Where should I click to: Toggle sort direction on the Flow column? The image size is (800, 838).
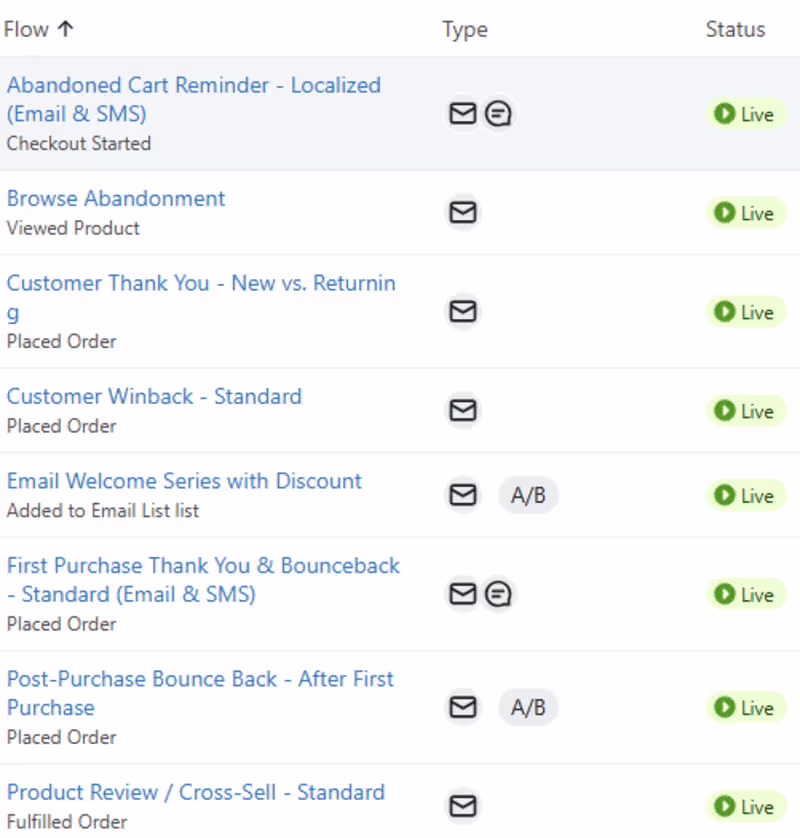tap(40, 29)
